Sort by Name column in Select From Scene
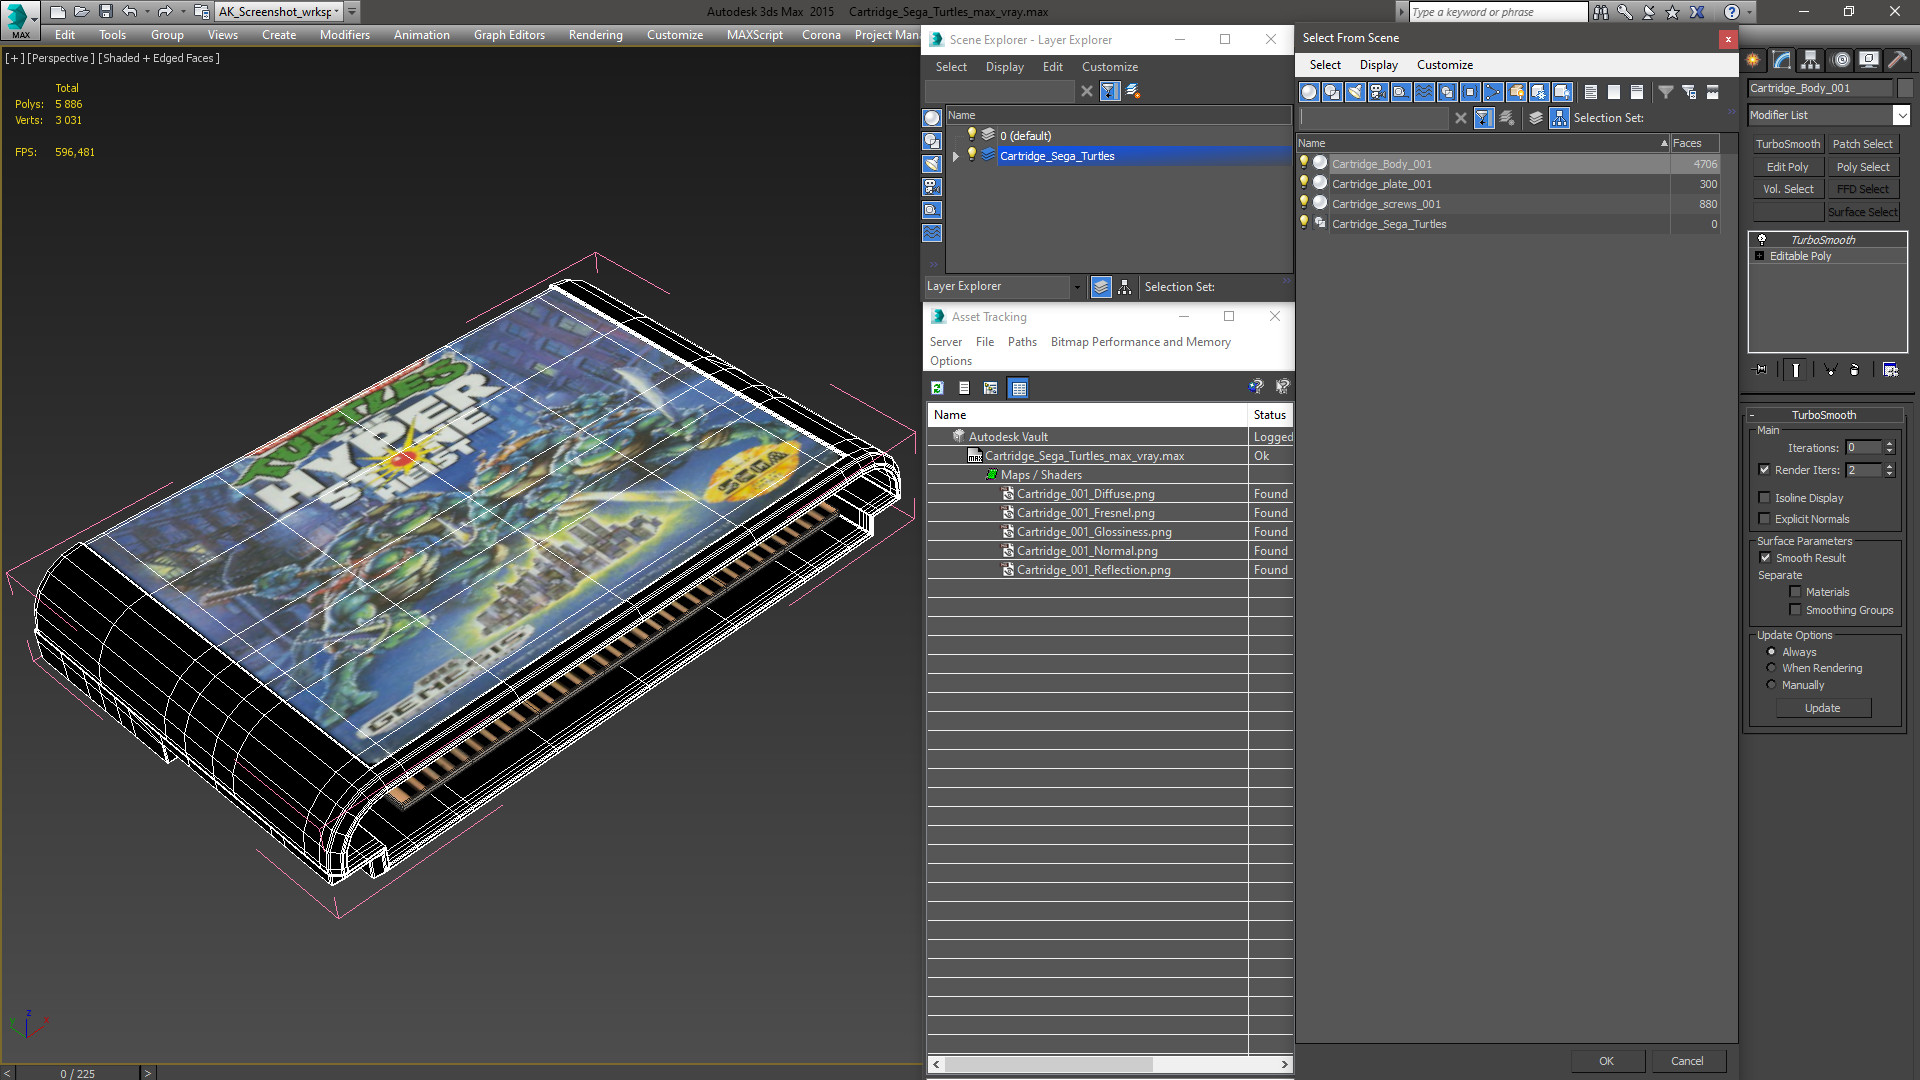Image resolution: width=1920 pixels, height=1080 pixels. pyautogui.click(x=1483, y=143)
